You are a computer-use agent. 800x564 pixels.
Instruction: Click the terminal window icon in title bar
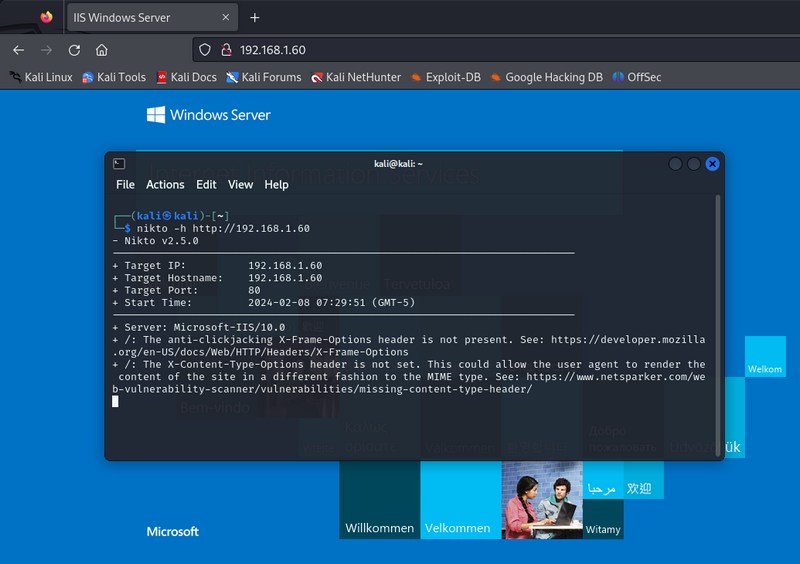(x=119, y=164)
